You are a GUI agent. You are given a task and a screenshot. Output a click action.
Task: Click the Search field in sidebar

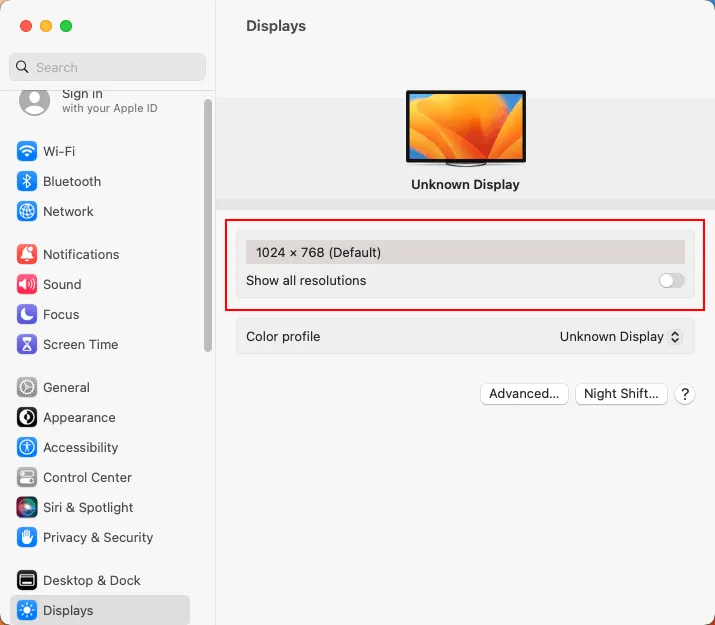pyautogui.click(x=107, y=67)
